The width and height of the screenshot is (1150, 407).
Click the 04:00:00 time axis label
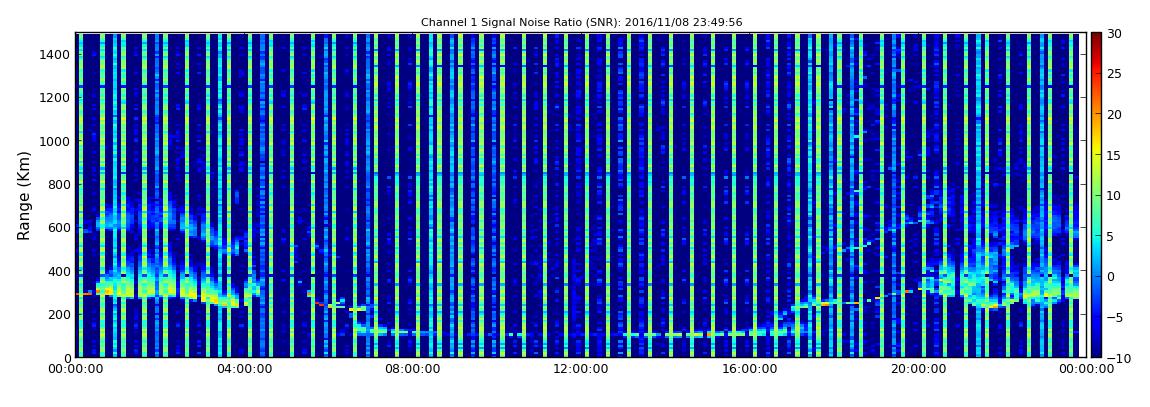[x=244, y=369]
